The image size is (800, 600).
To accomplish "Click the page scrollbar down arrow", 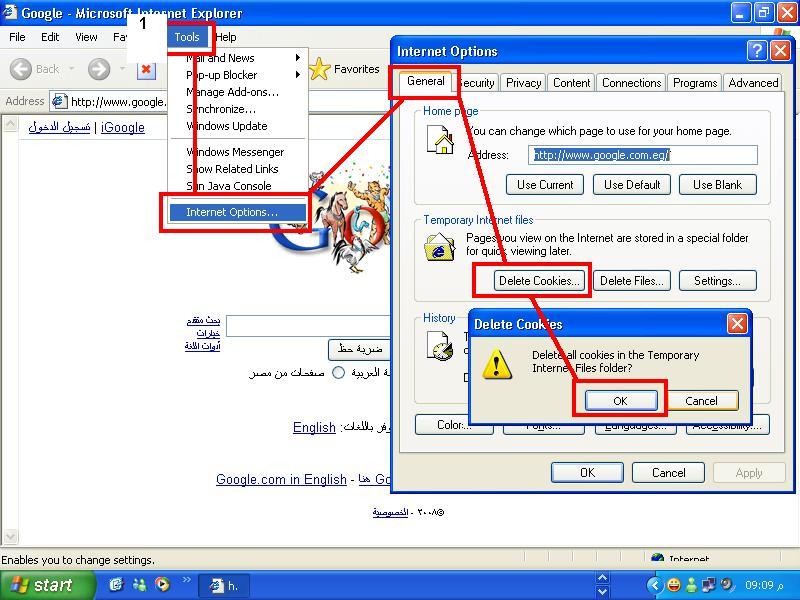I will pos(11,536).
